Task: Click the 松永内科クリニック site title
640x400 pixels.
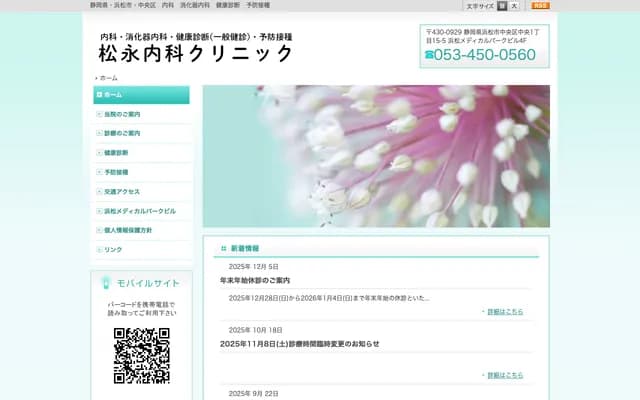Action: click(196, 54)
